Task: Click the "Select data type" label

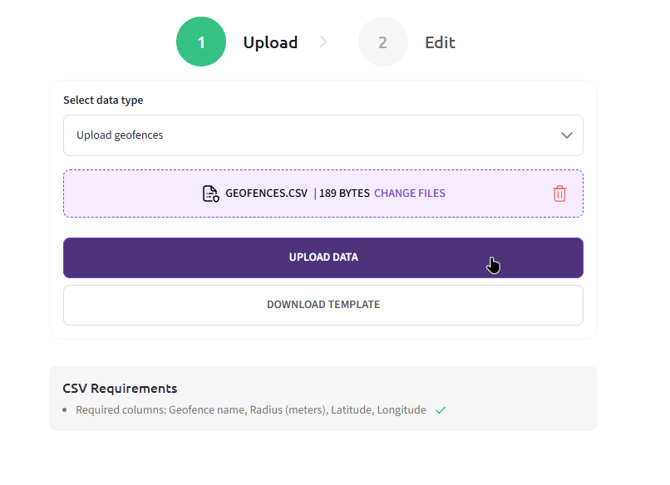Action: (103, 100)
